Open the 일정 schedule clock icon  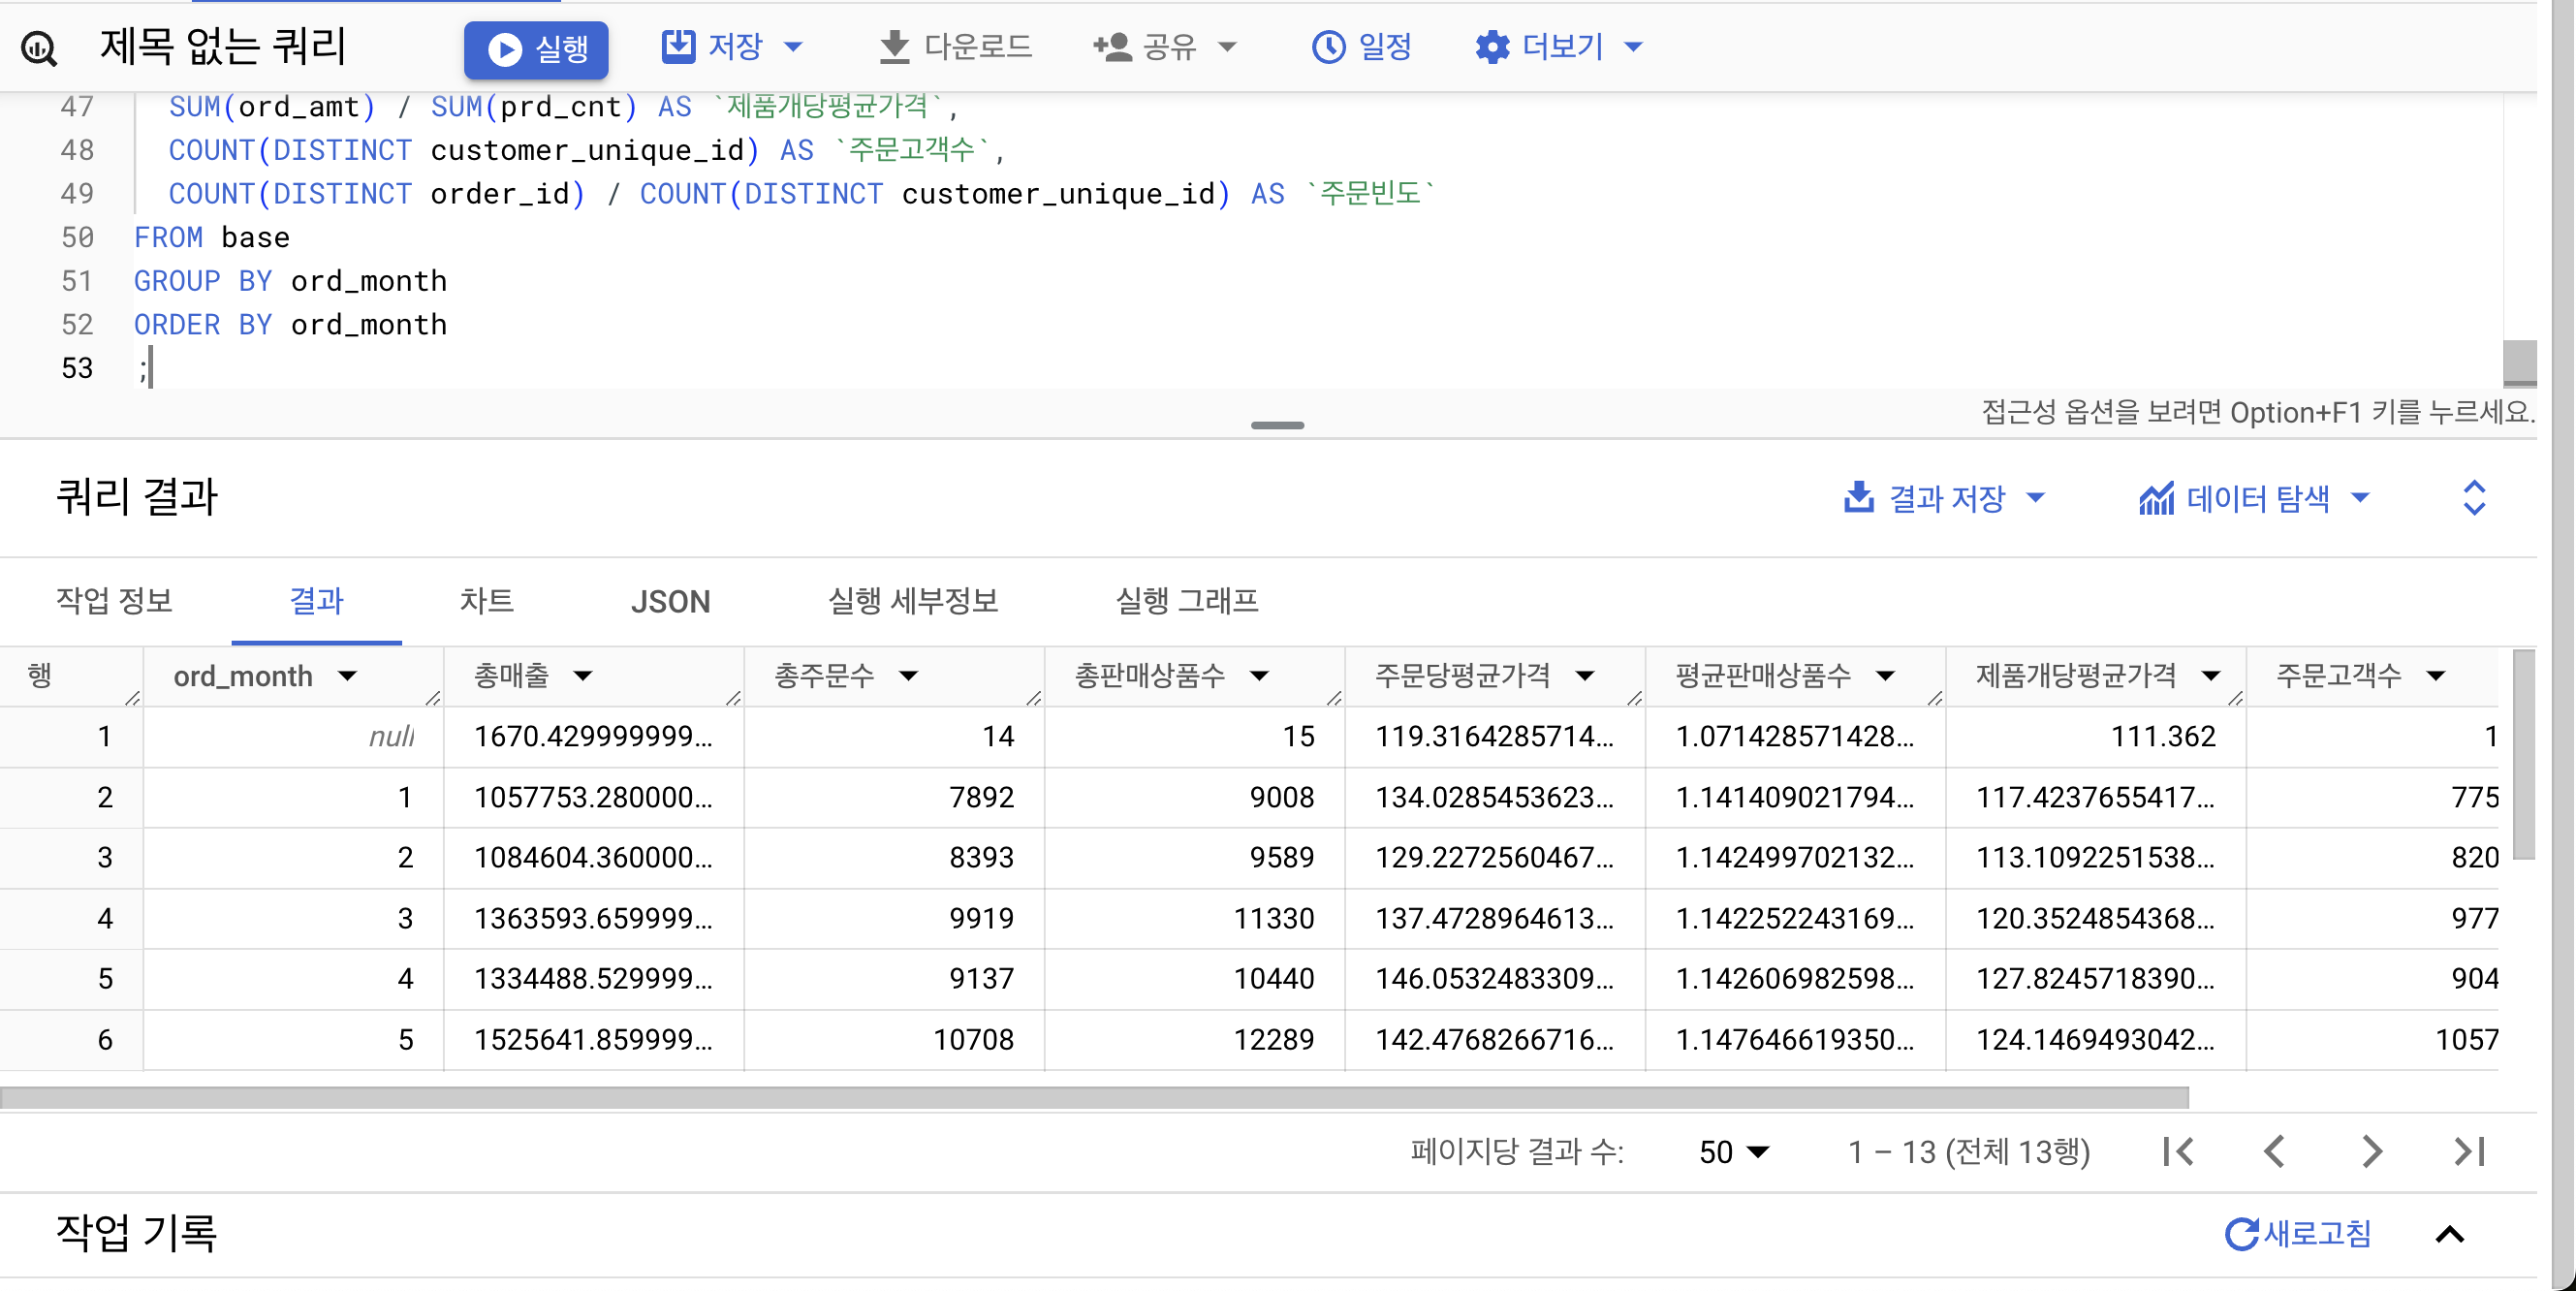pos(1328,47)
